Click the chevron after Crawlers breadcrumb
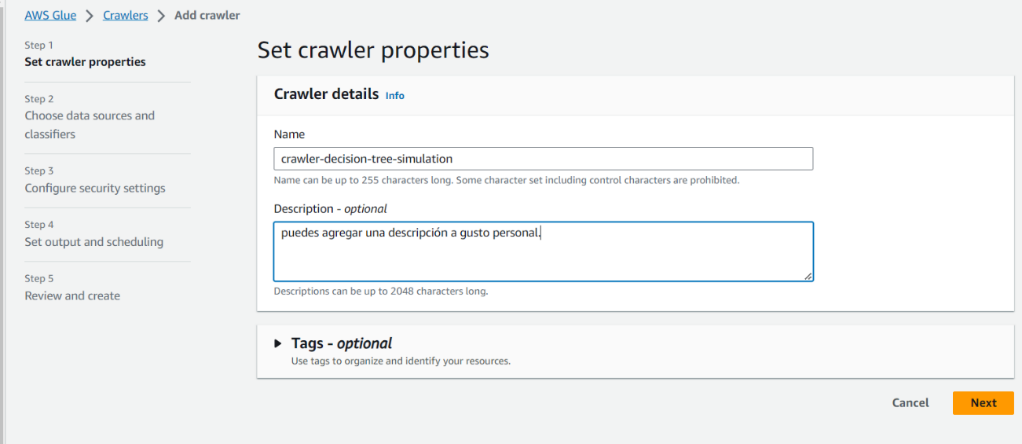 pos(161,16)
